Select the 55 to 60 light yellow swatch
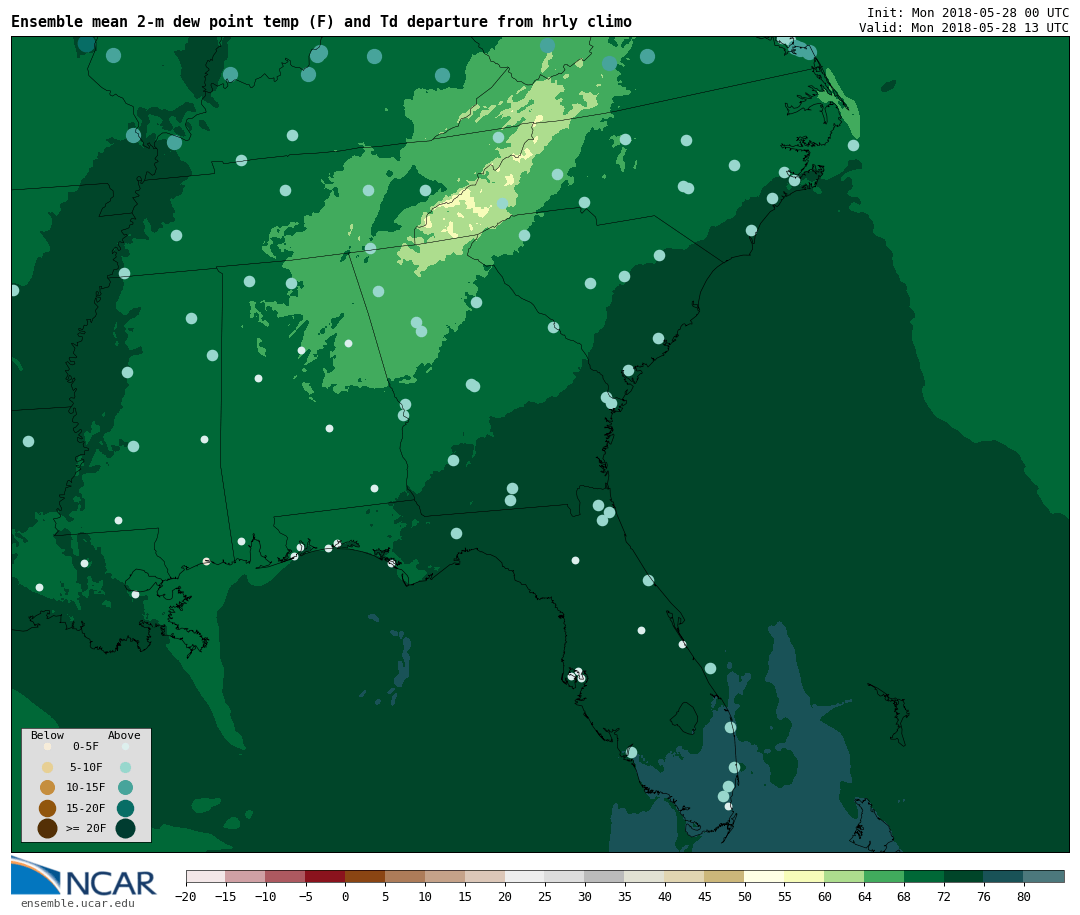 804,877
